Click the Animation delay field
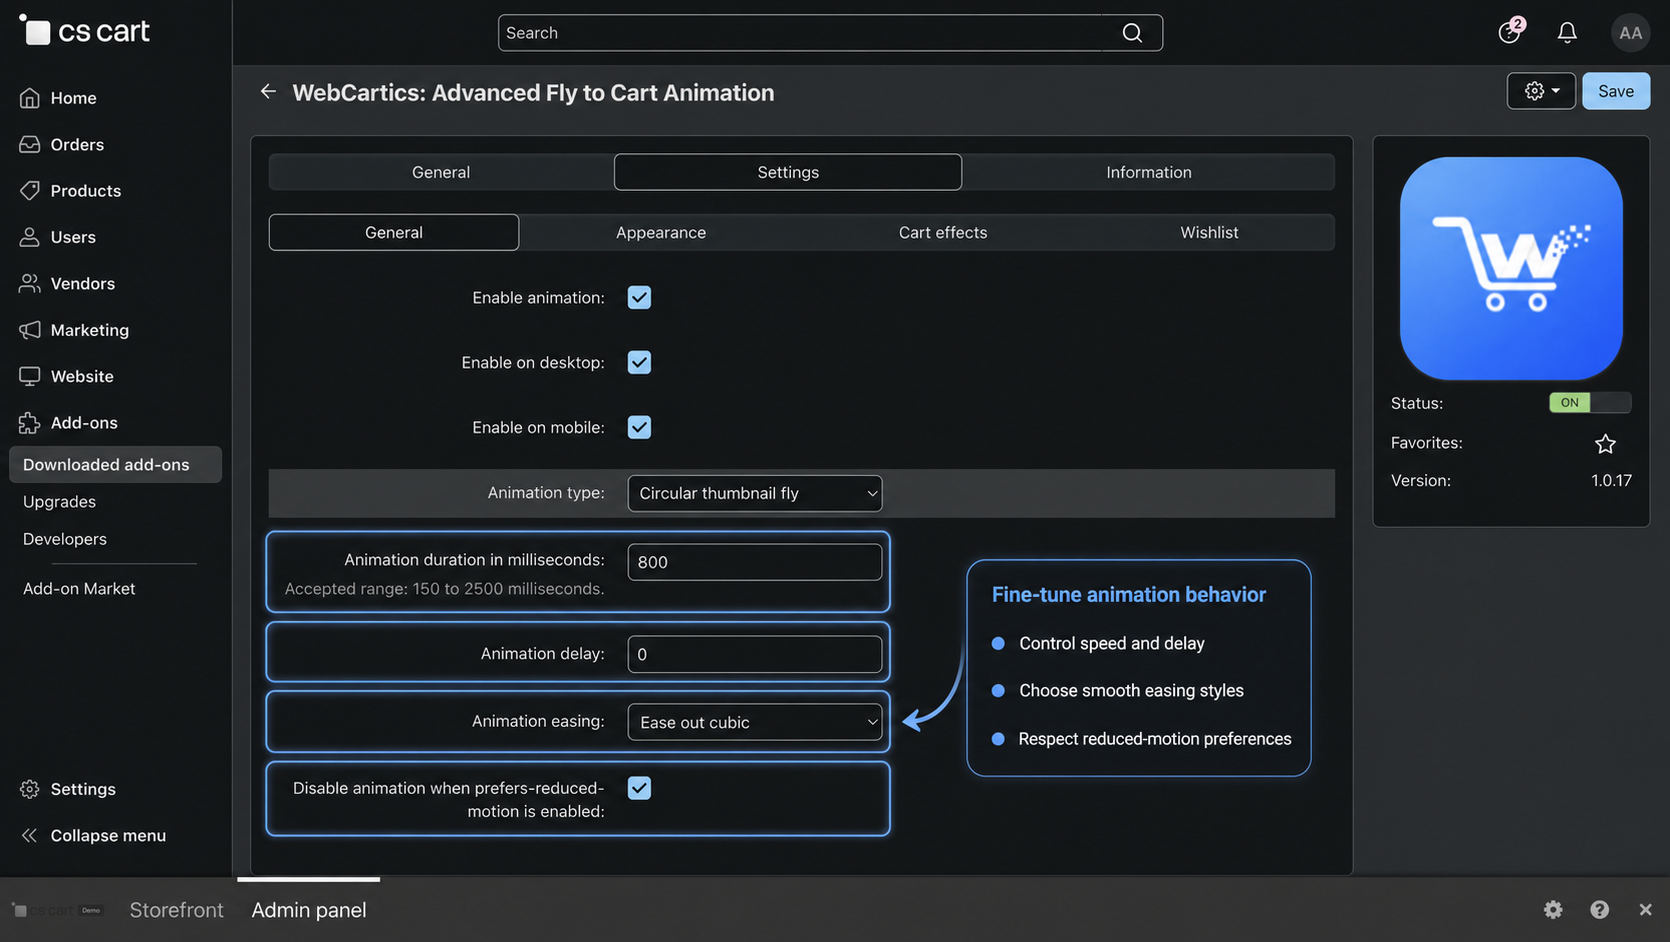The image size is (1670, 942). 755,654
